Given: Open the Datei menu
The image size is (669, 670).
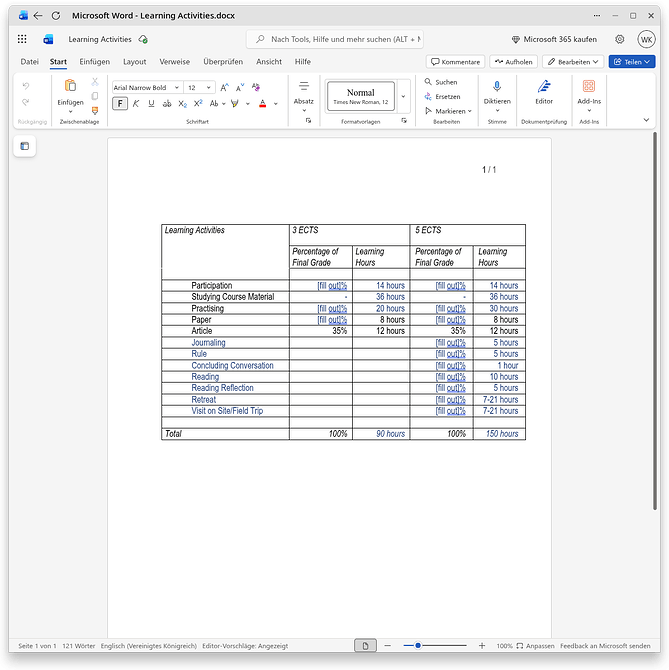Looking at the screenshot, I should tap(29, 62).
